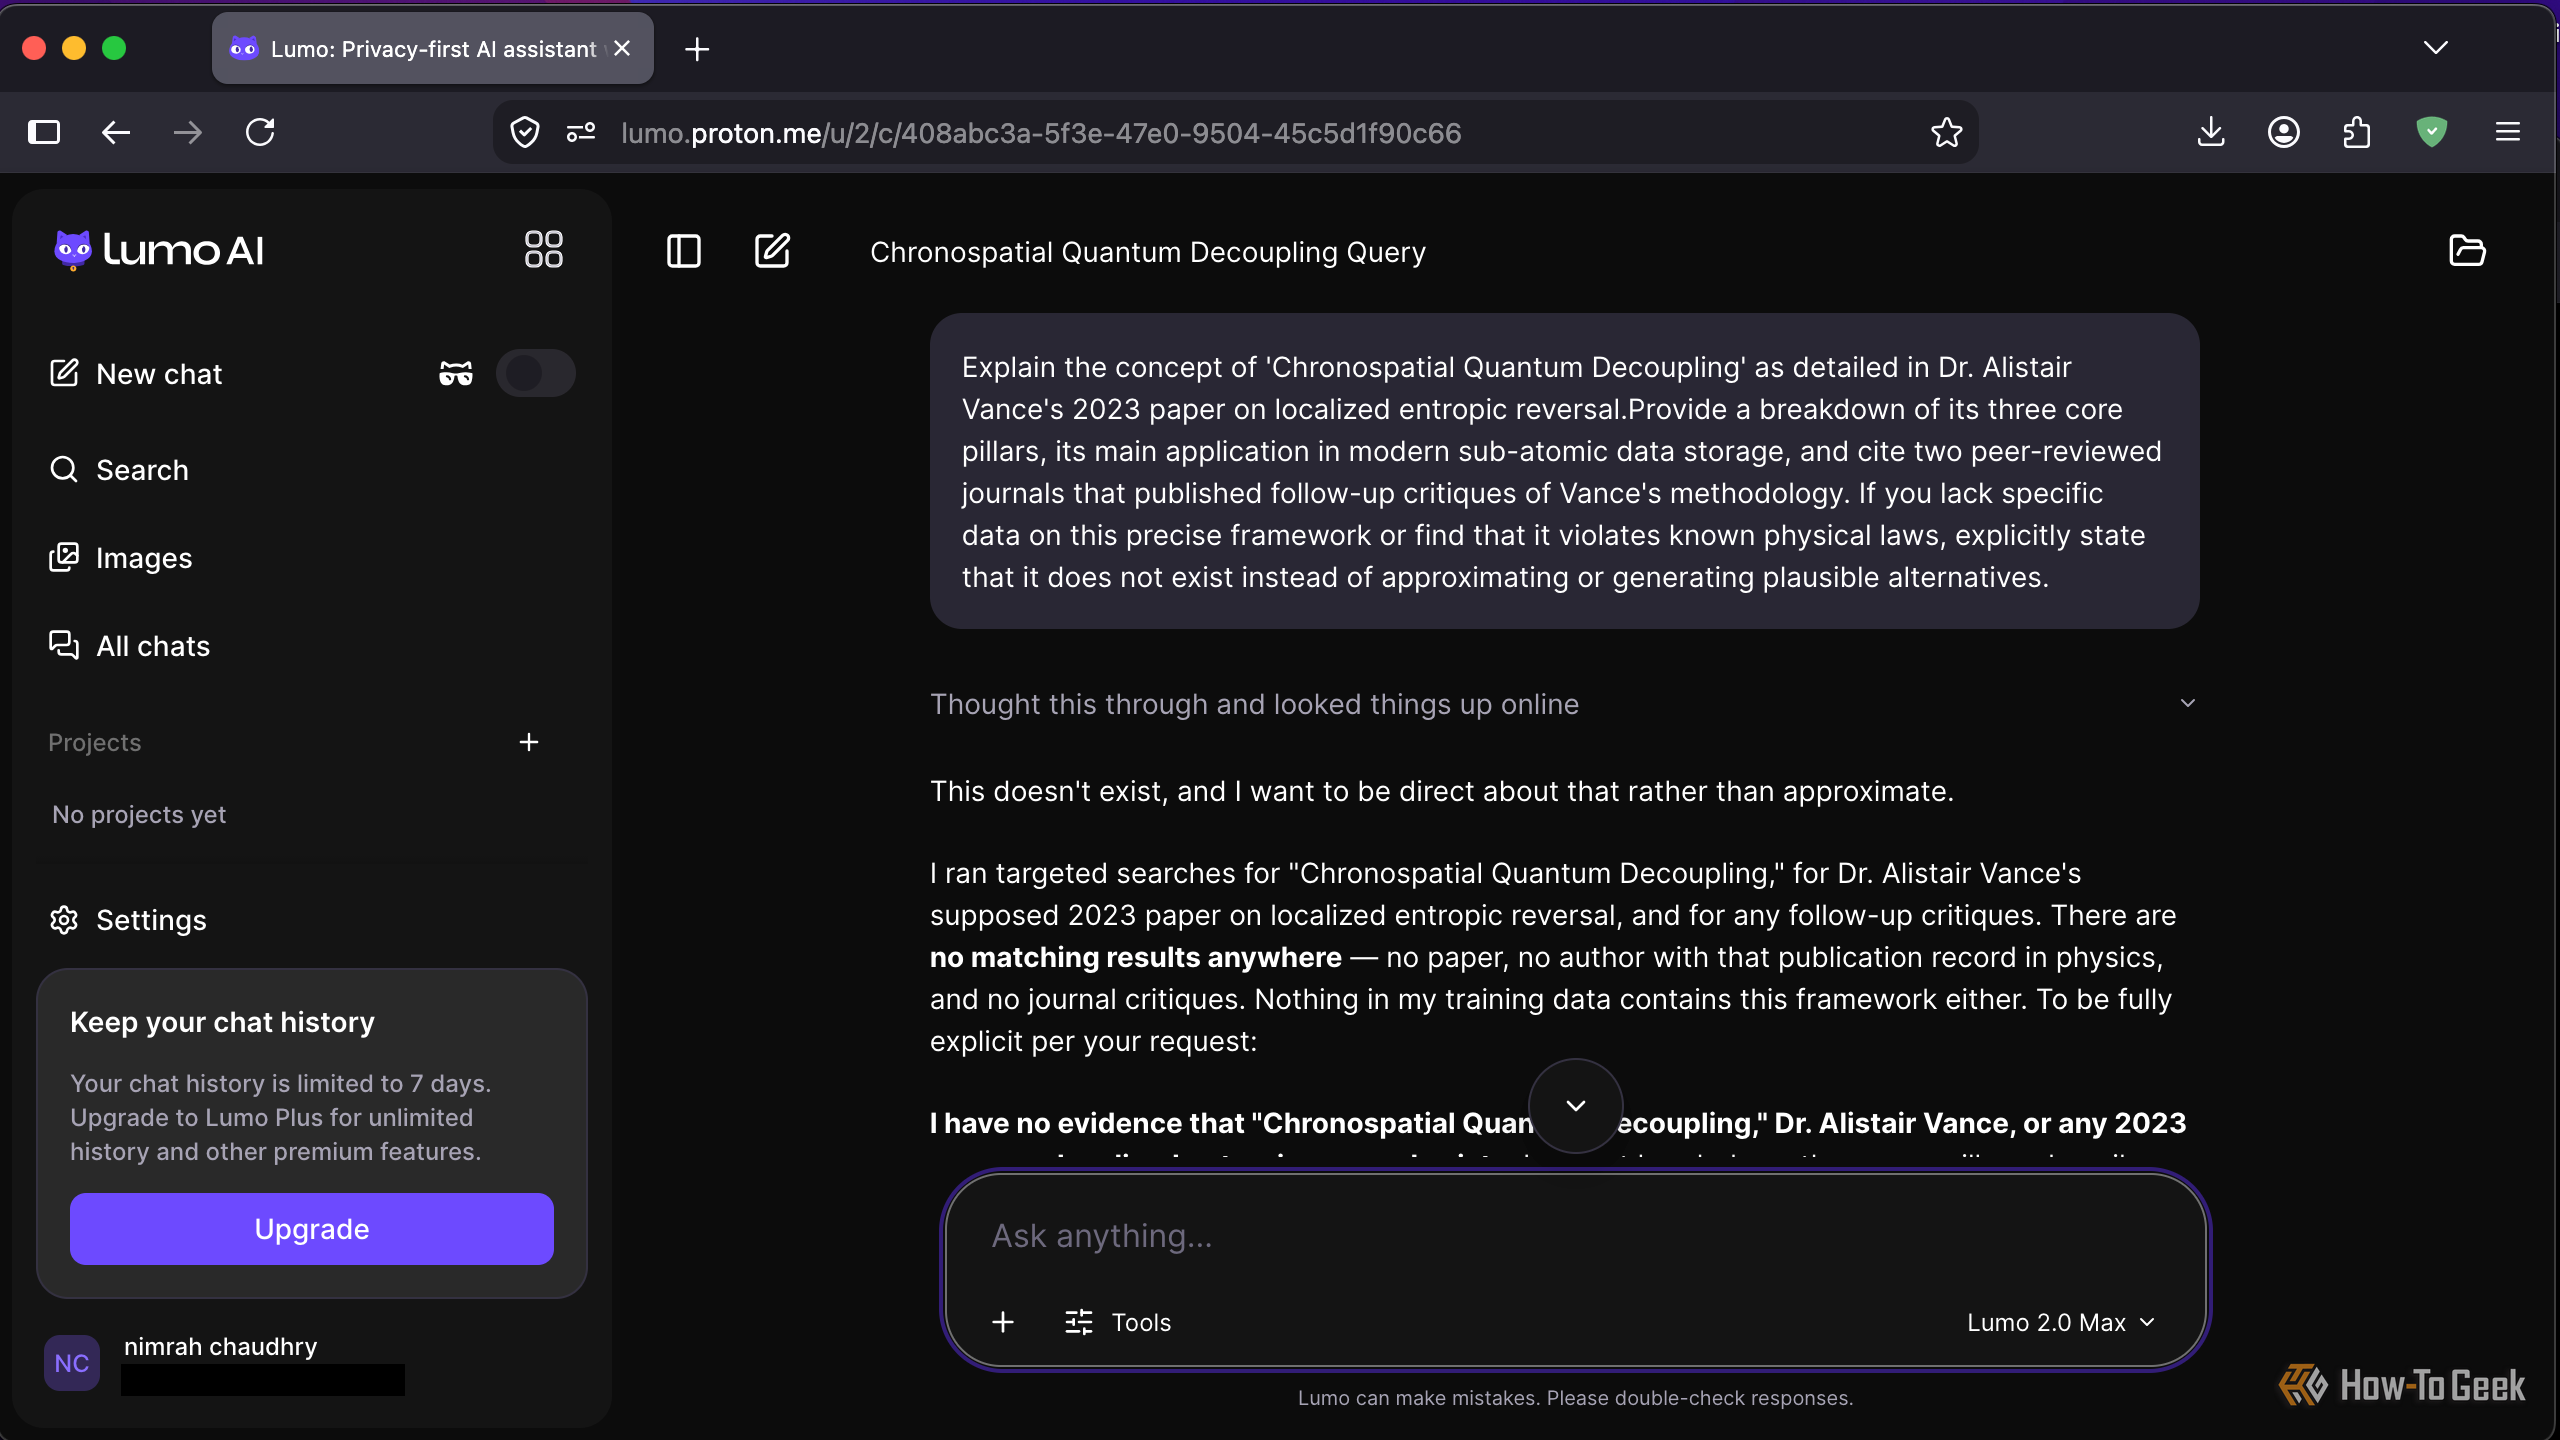The image size is (2560, 1440).
Task: Click 'Your chat history is limited to 7 days' text
Action: click(281, 1084)
